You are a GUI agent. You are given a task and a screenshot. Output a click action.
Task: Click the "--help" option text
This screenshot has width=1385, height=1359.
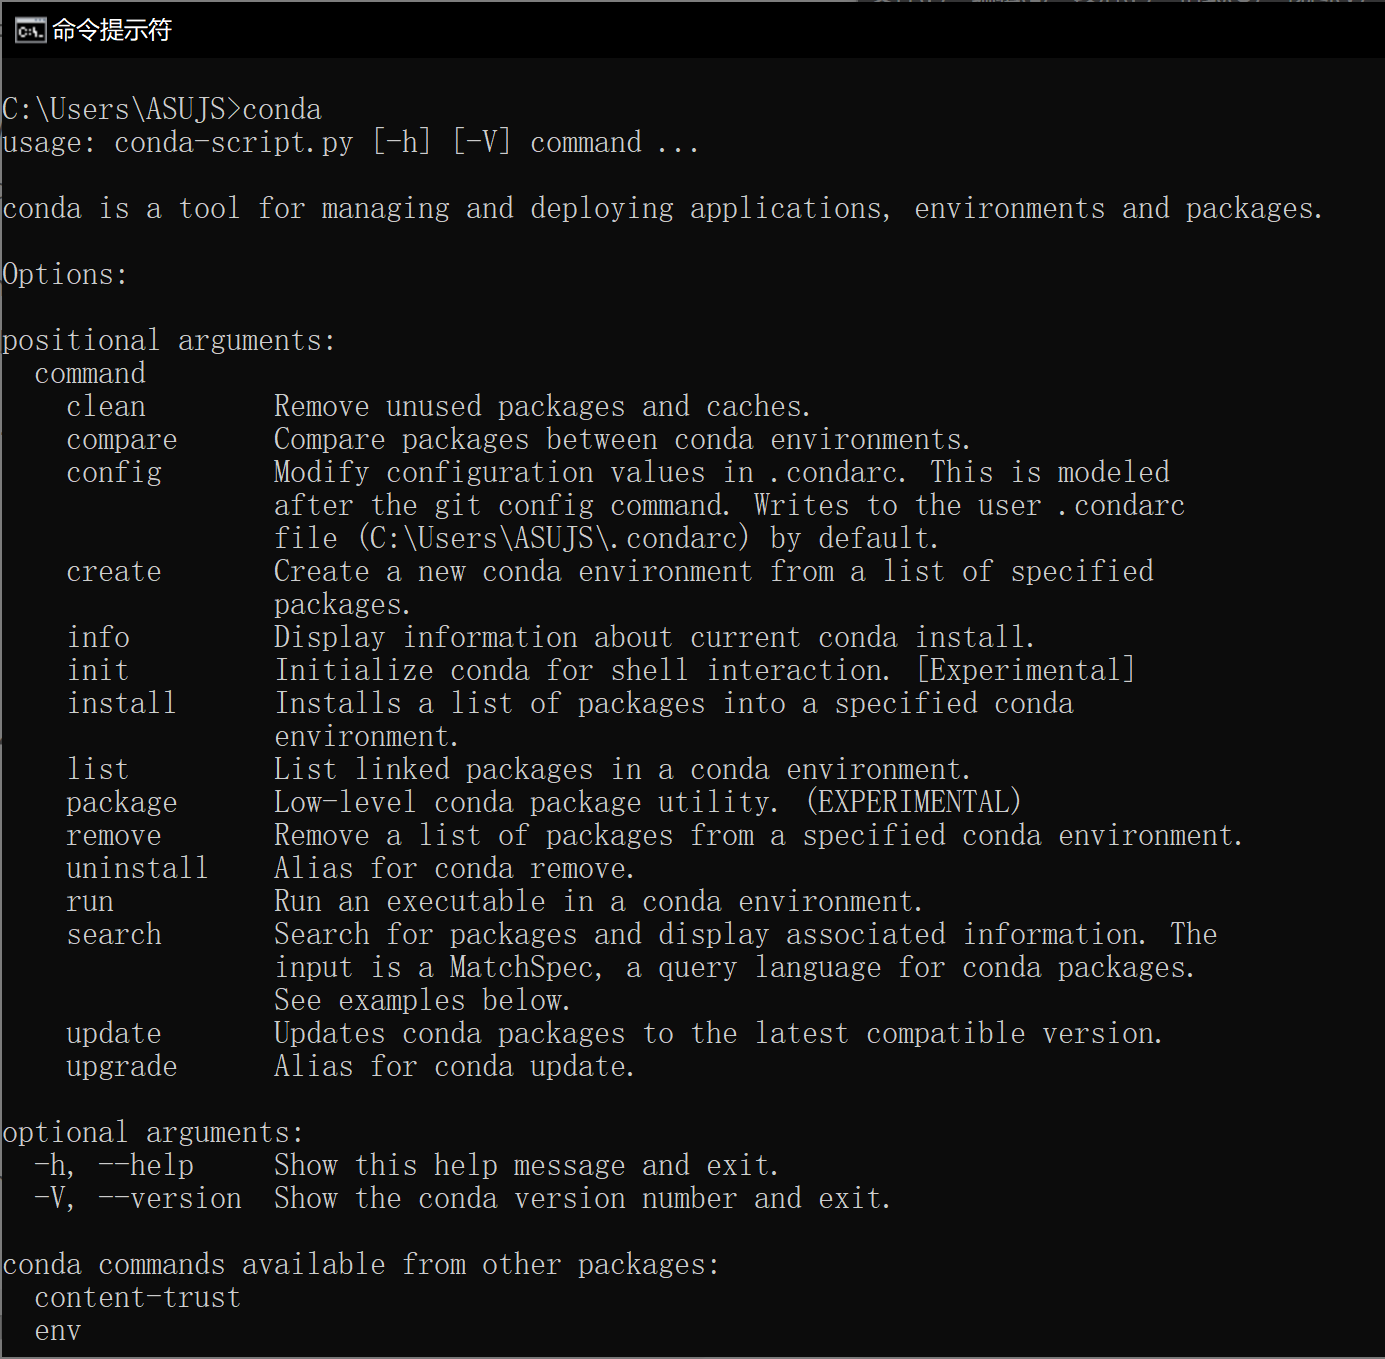tap(146, 1166)
